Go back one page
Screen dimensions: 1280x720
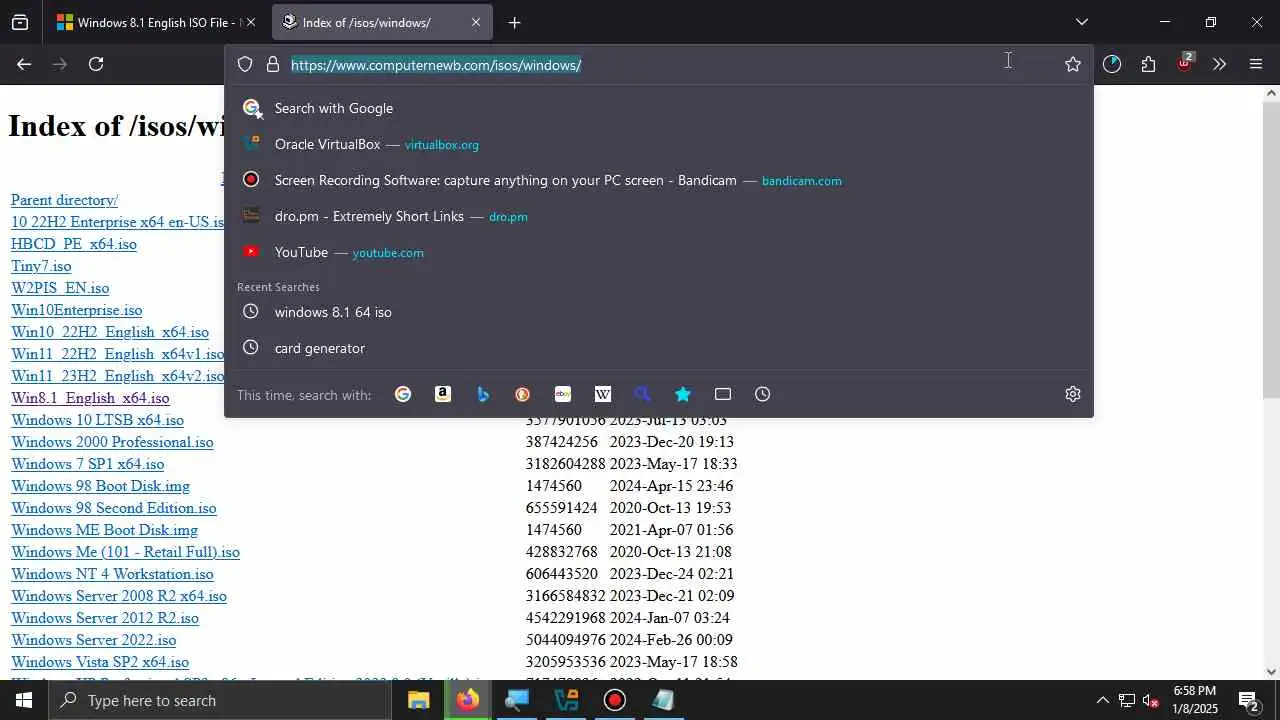click(24, 64)
